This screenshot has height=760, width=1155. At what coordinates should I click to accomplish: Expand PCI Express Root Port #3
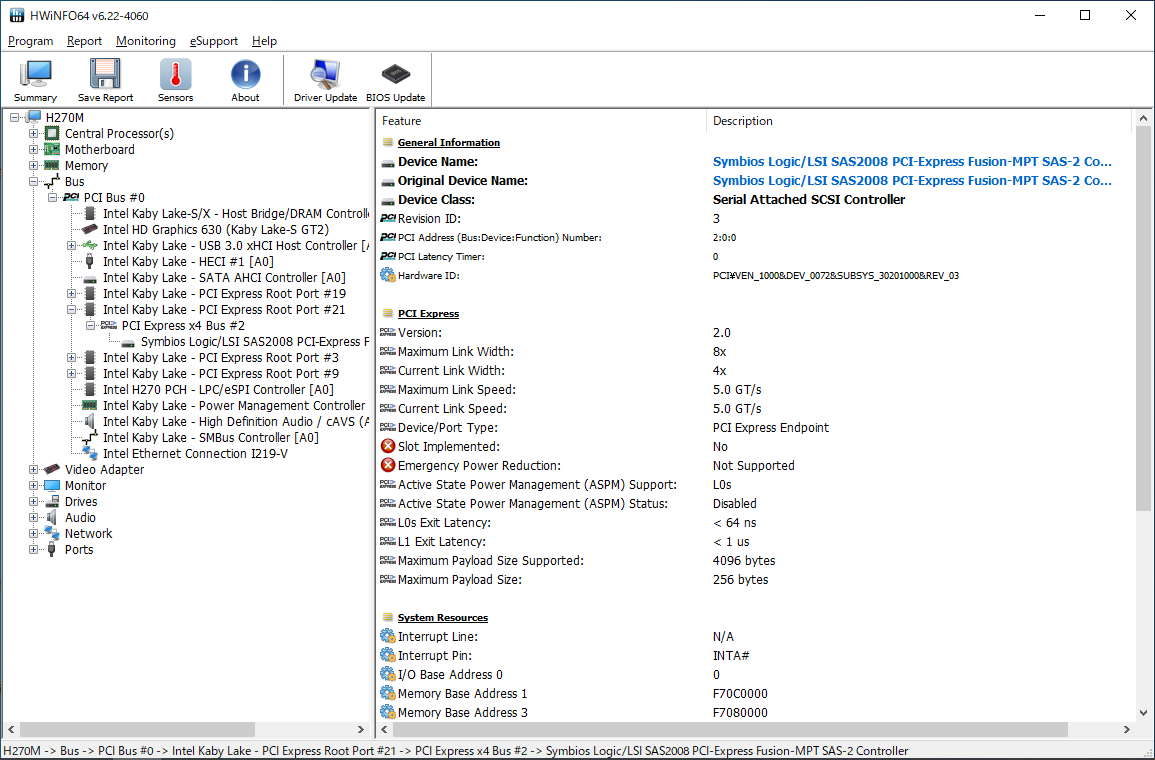click(71, 357)
